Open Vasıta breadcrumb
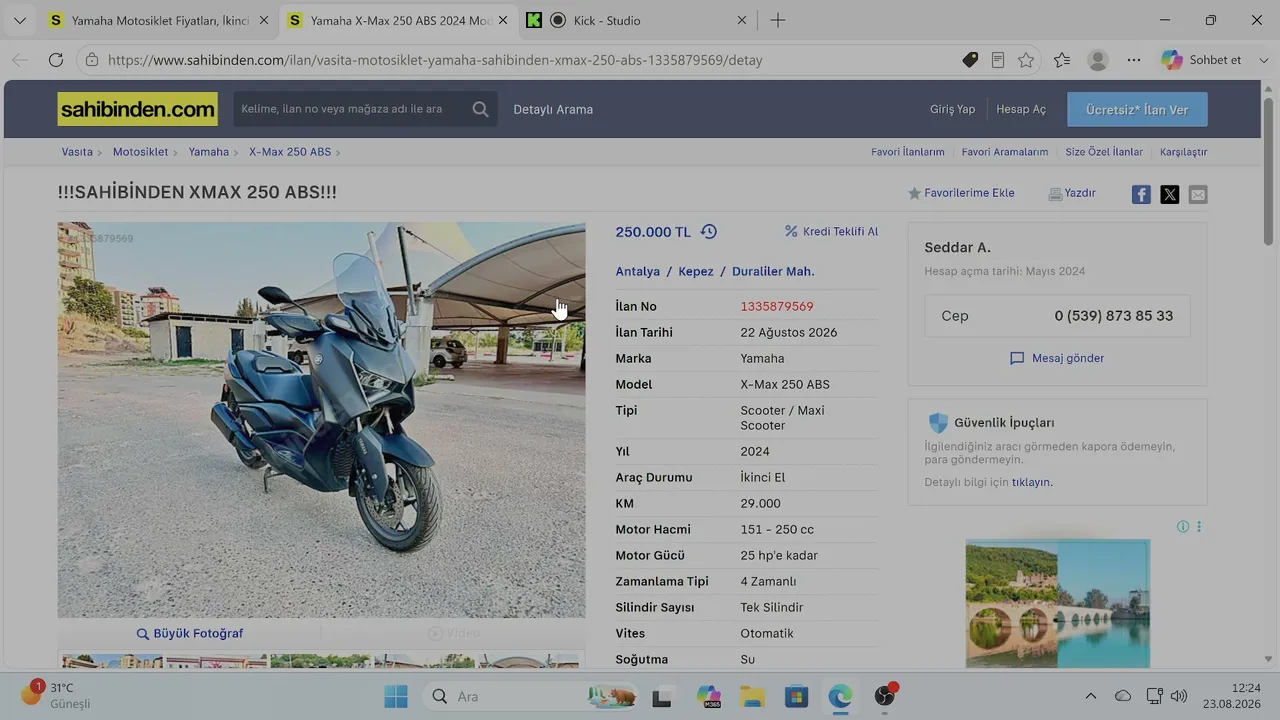Viewport: 1280px width, 720px height. (x=77, y=152)
